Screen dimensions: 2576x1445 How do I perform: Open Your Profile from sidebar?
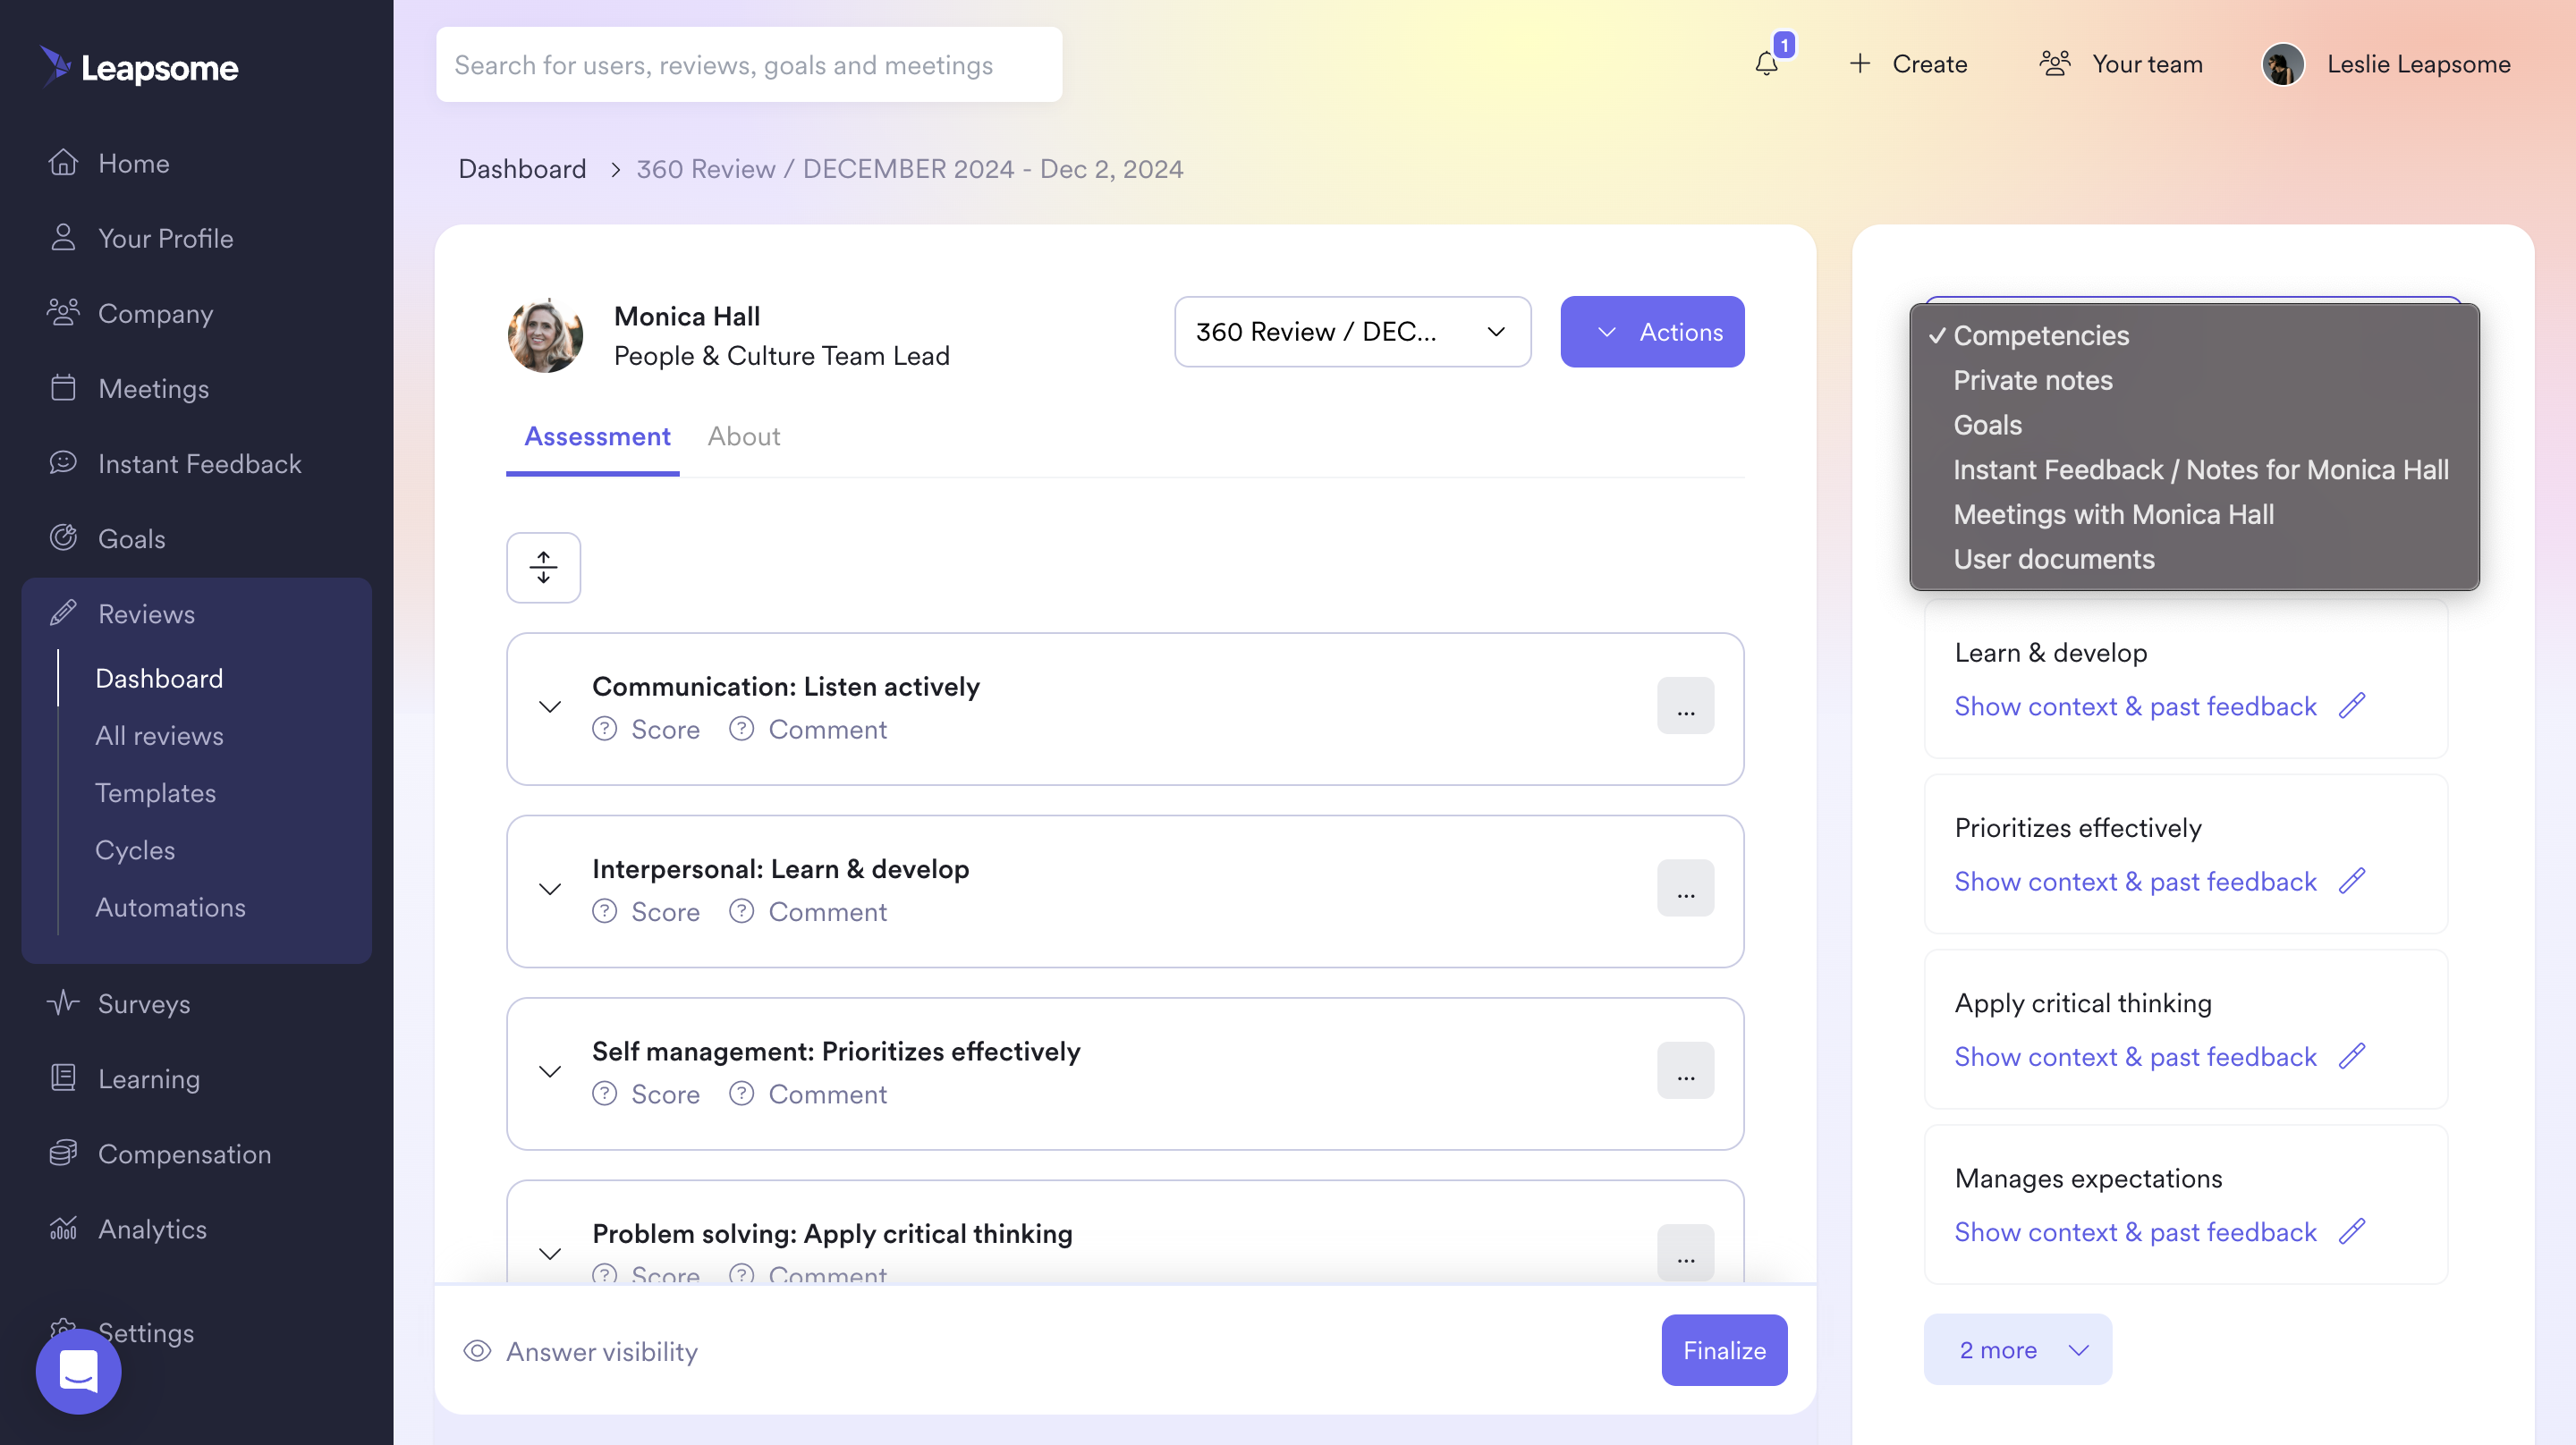(x=166, y=238)
